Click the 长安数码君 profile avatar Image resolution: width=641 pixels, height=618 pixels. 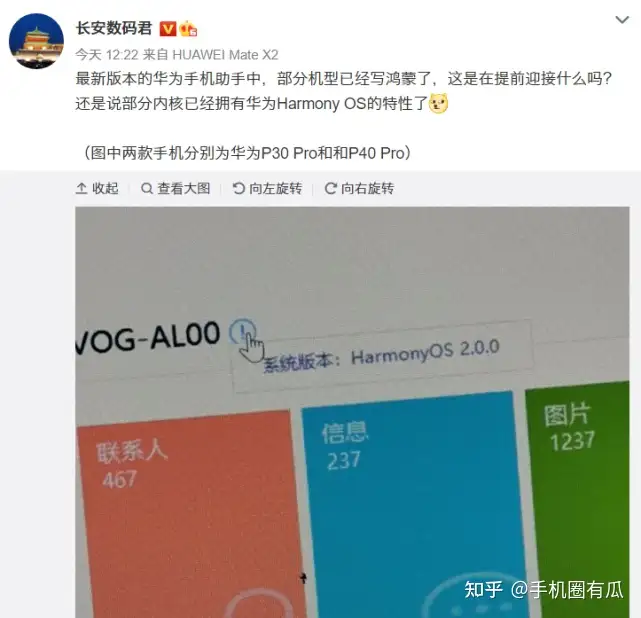(36, 41)
